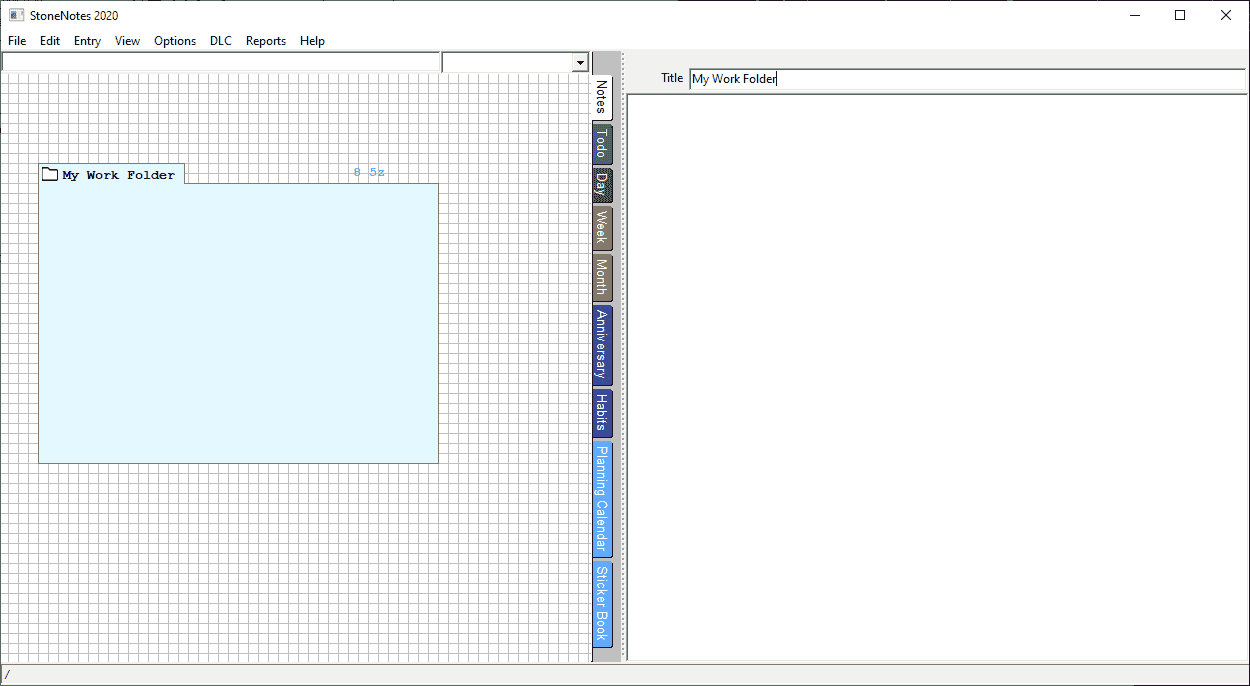Image resolution: width=1250 pixels, height=686 pixels.
Task: Expand the combo box dropdown arrow
Action: 580,63
